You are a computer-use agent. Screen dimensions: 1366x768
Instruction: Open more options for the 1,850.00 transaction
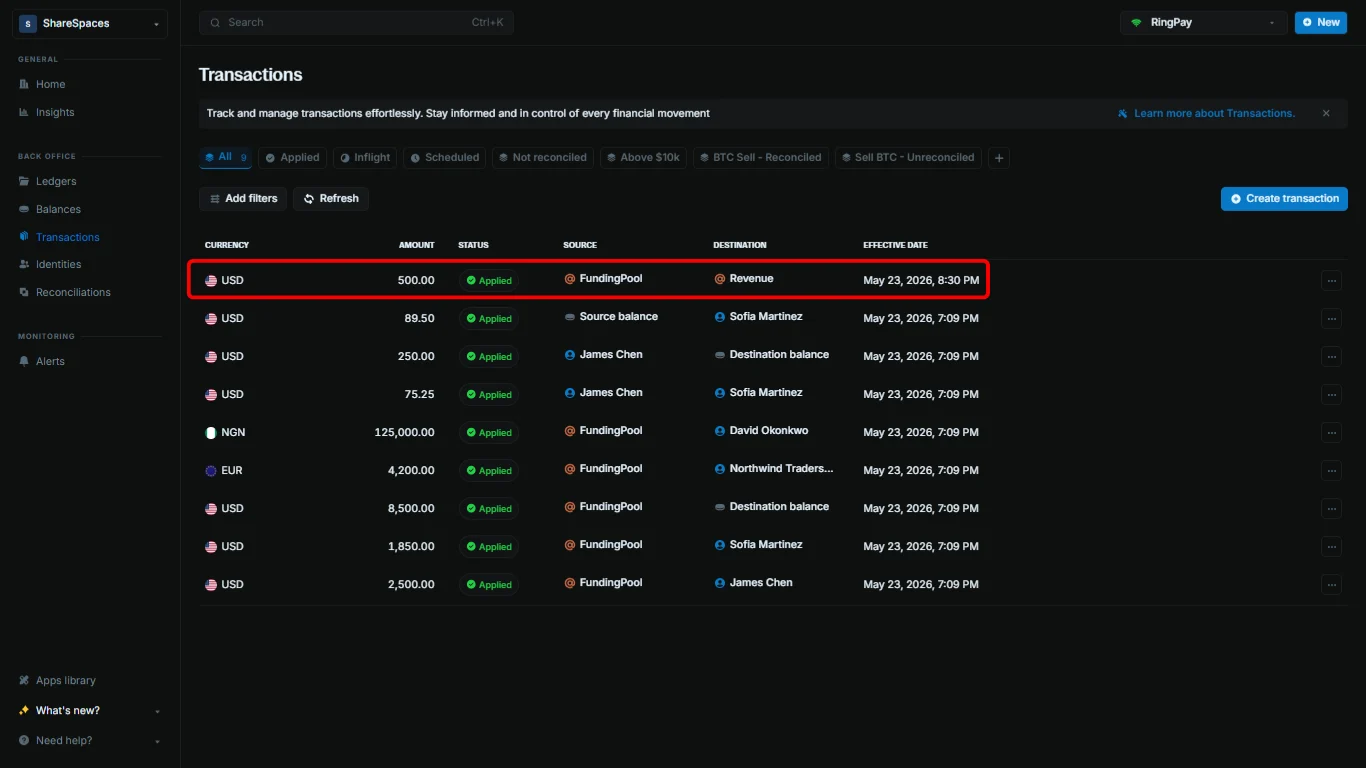[x=1331, y=547]
